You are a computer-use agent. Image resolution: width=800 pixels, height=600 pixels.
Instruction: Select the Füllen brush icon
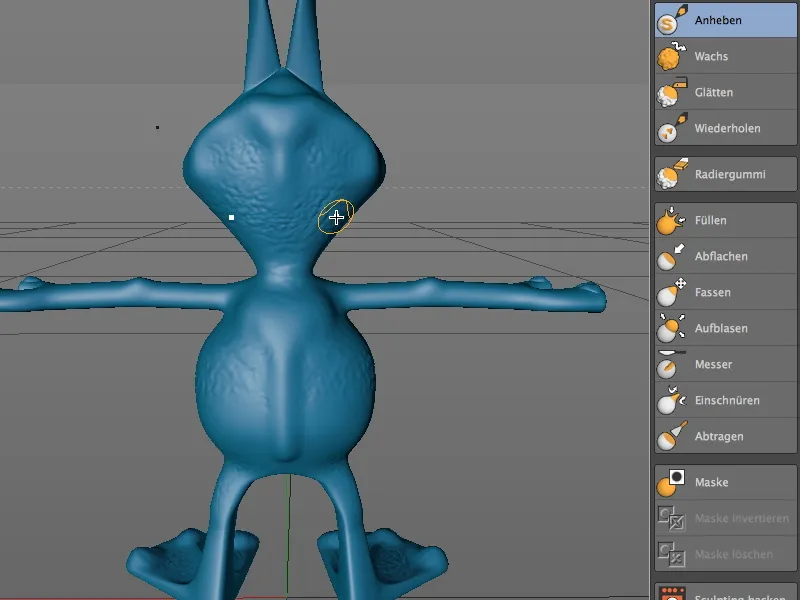point(668,221)
